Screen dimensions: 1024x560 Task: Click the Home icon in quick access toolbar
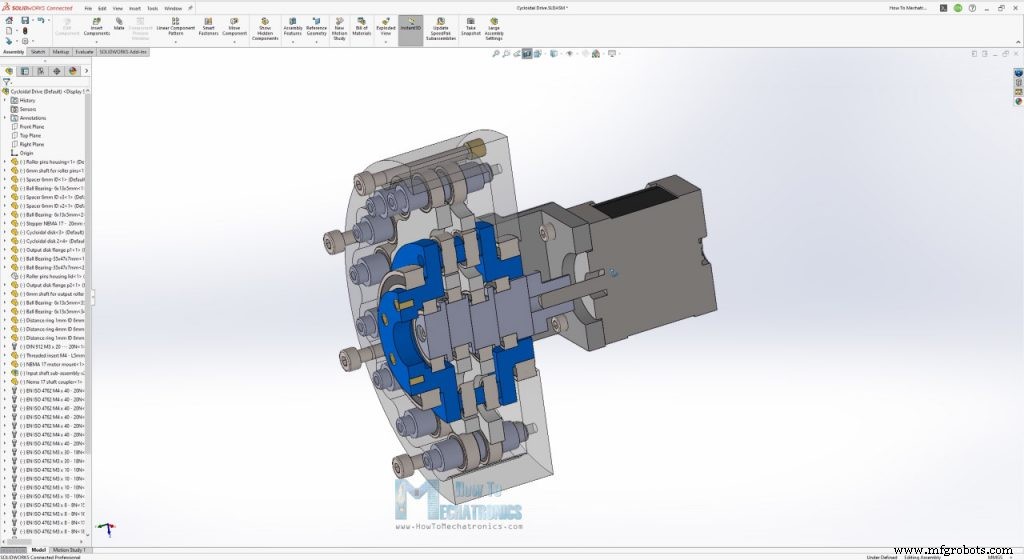pos(8,20)
